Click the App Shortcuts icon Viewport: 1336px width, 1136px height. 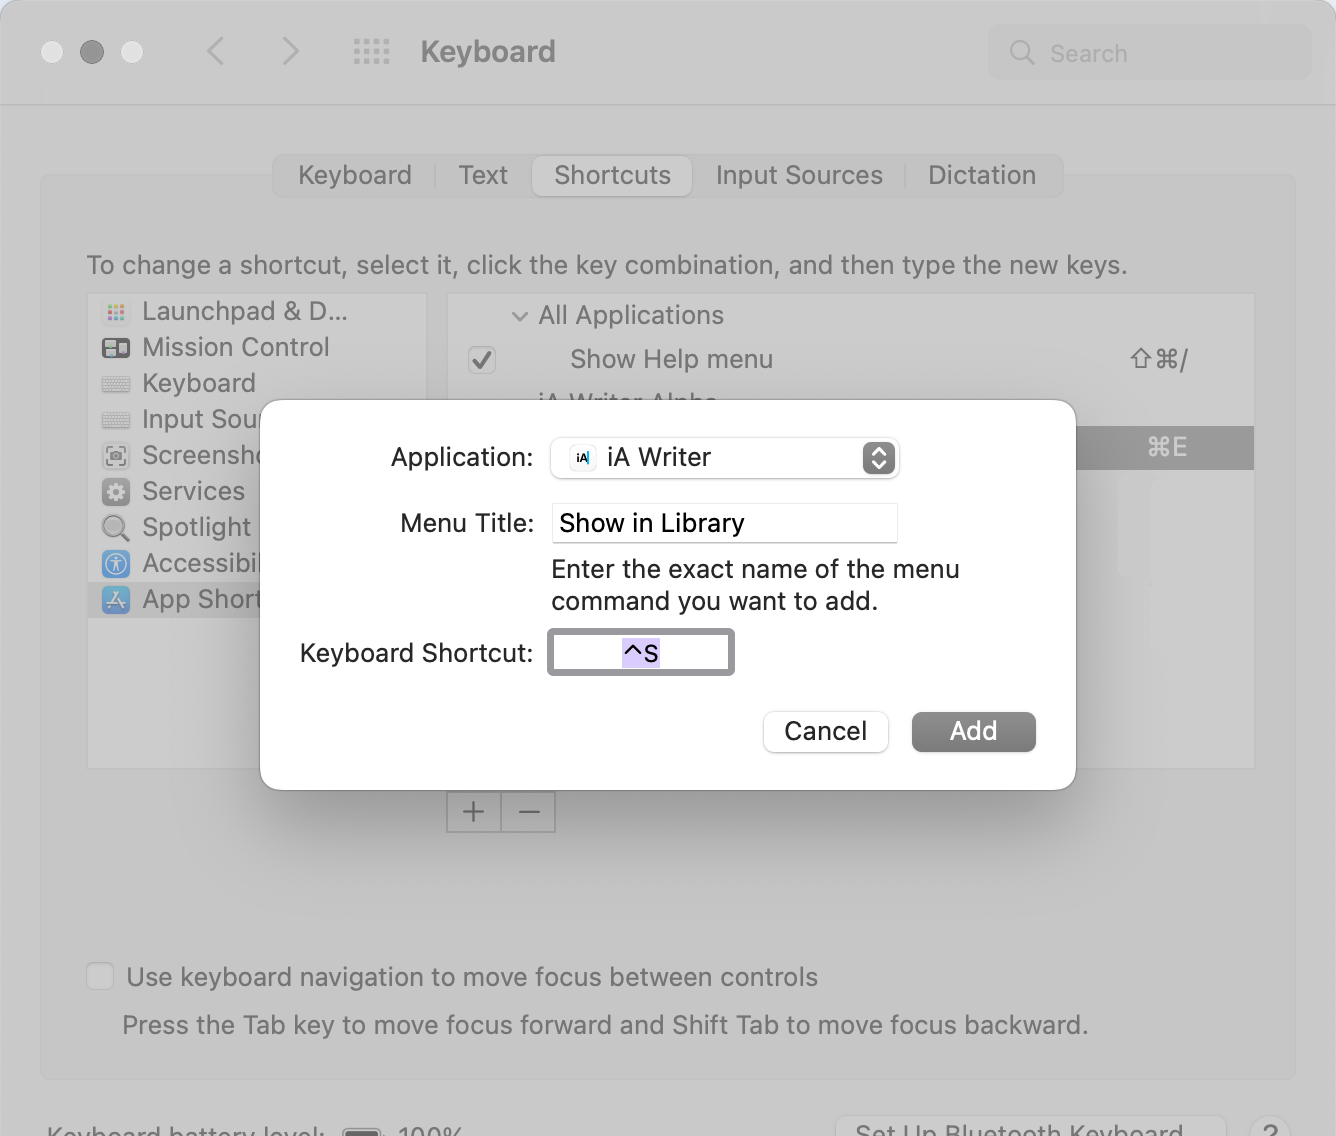116,600
